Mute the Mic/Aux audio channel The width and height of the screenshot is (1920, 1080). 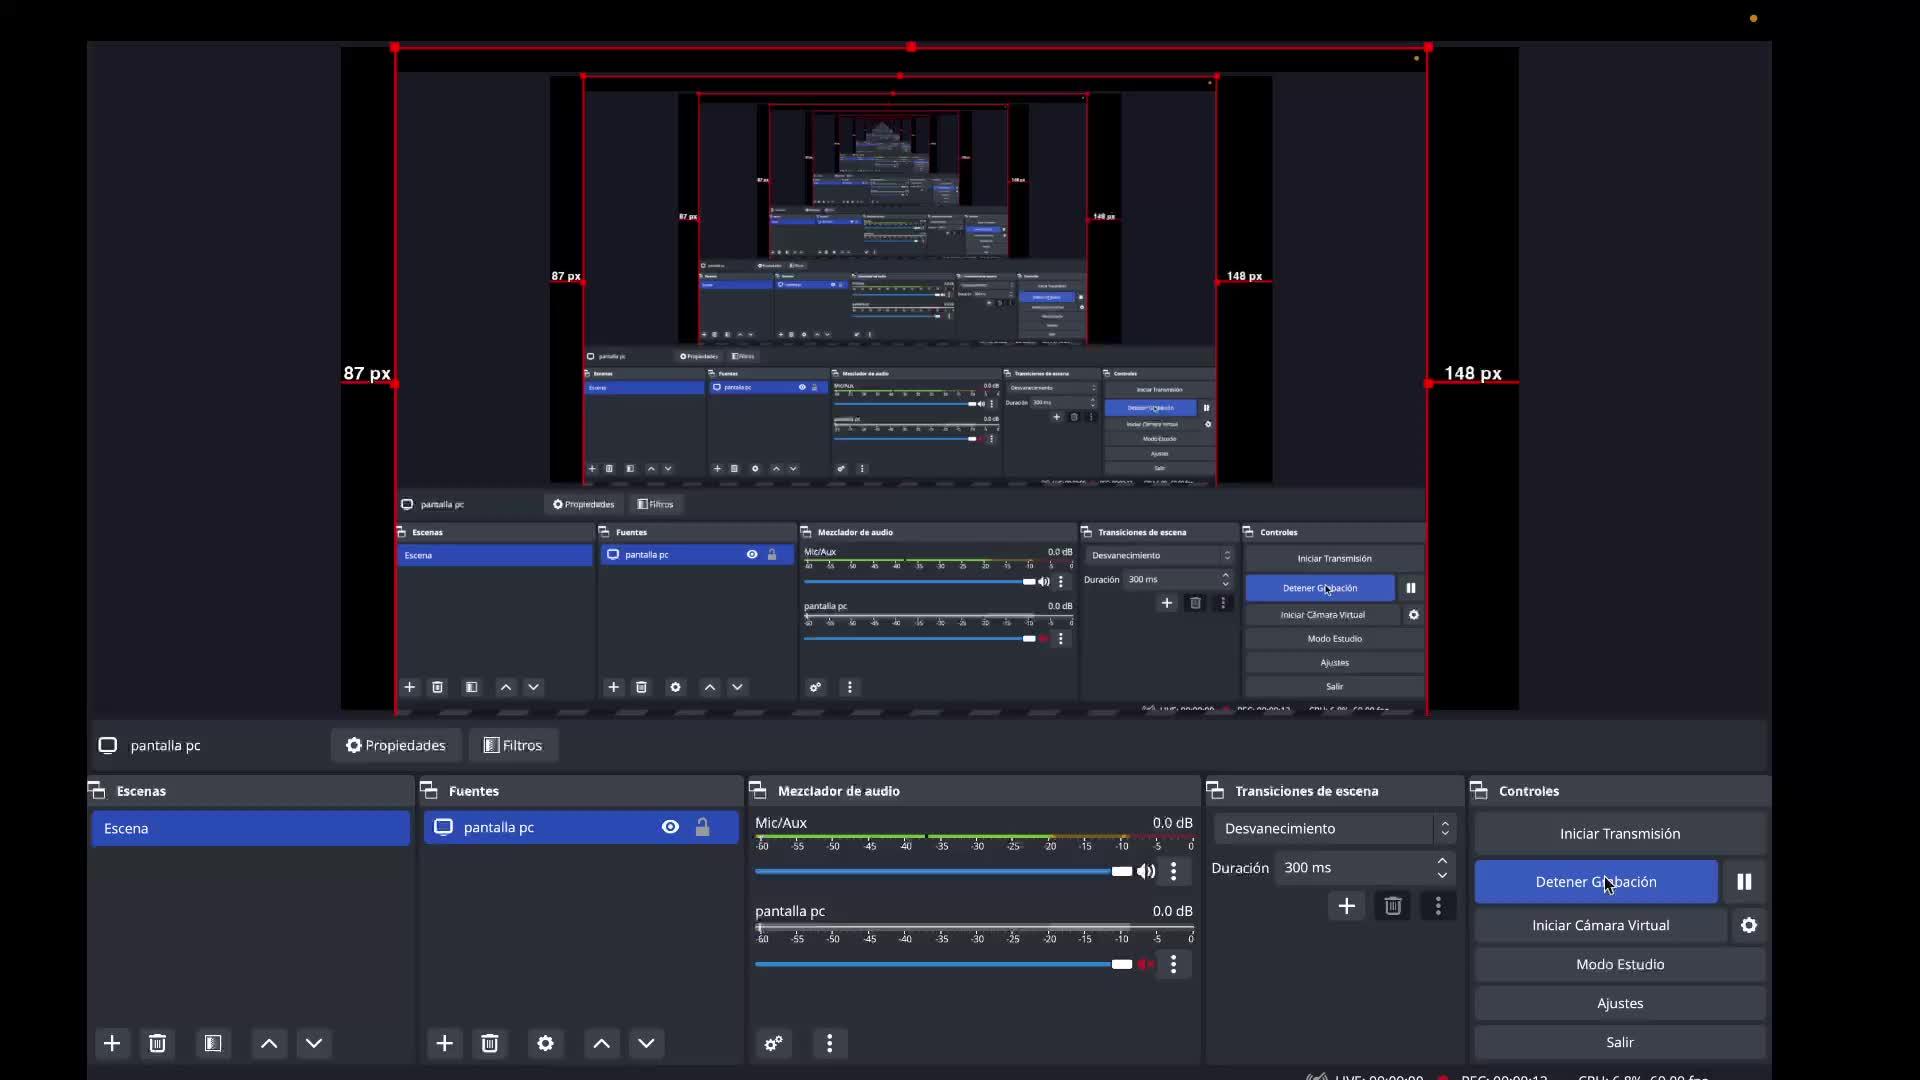1146,871
